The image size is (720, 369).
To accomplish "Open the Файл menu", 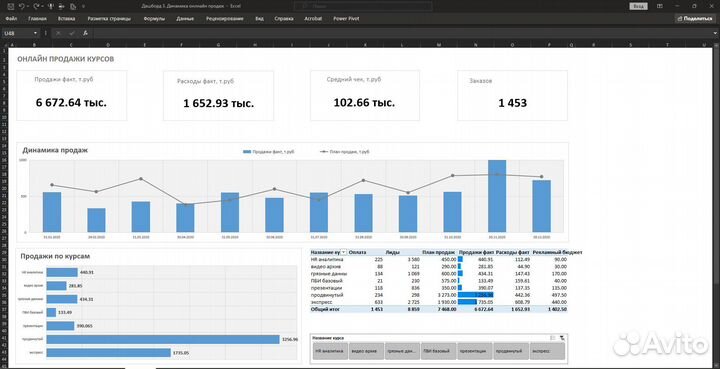I will 11,19.
